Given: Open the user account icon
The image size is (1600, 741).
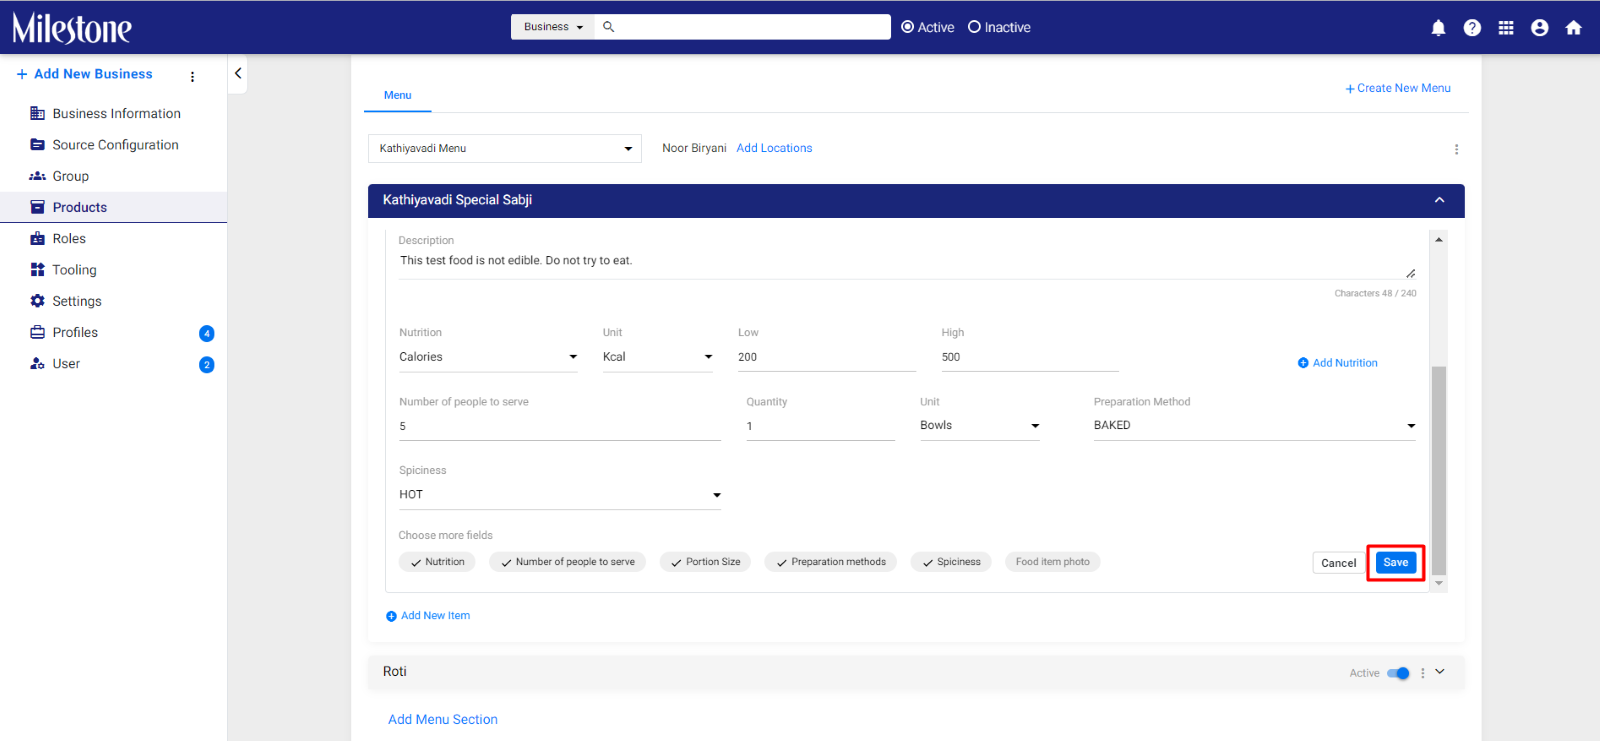Looking at the screenshot, I should [x=1540, y=28].
